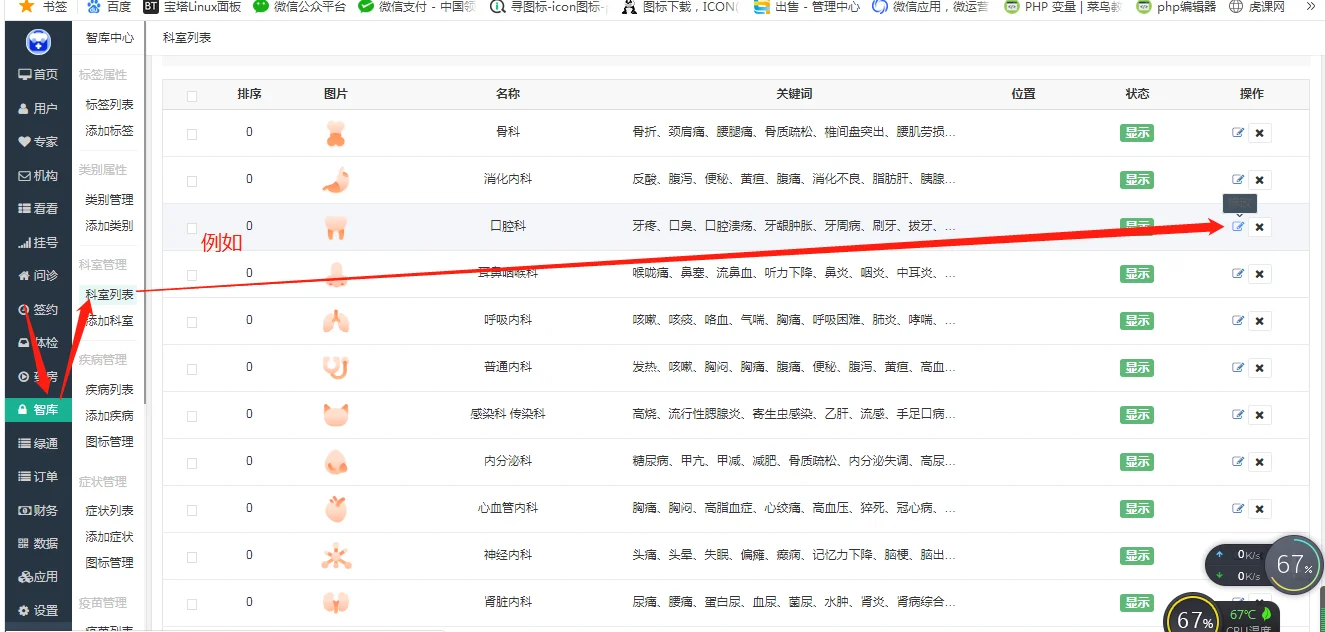This screenshot has height=632, width=1325.
Task: Edit the 骨科 department row
Action: point(1238,133)
